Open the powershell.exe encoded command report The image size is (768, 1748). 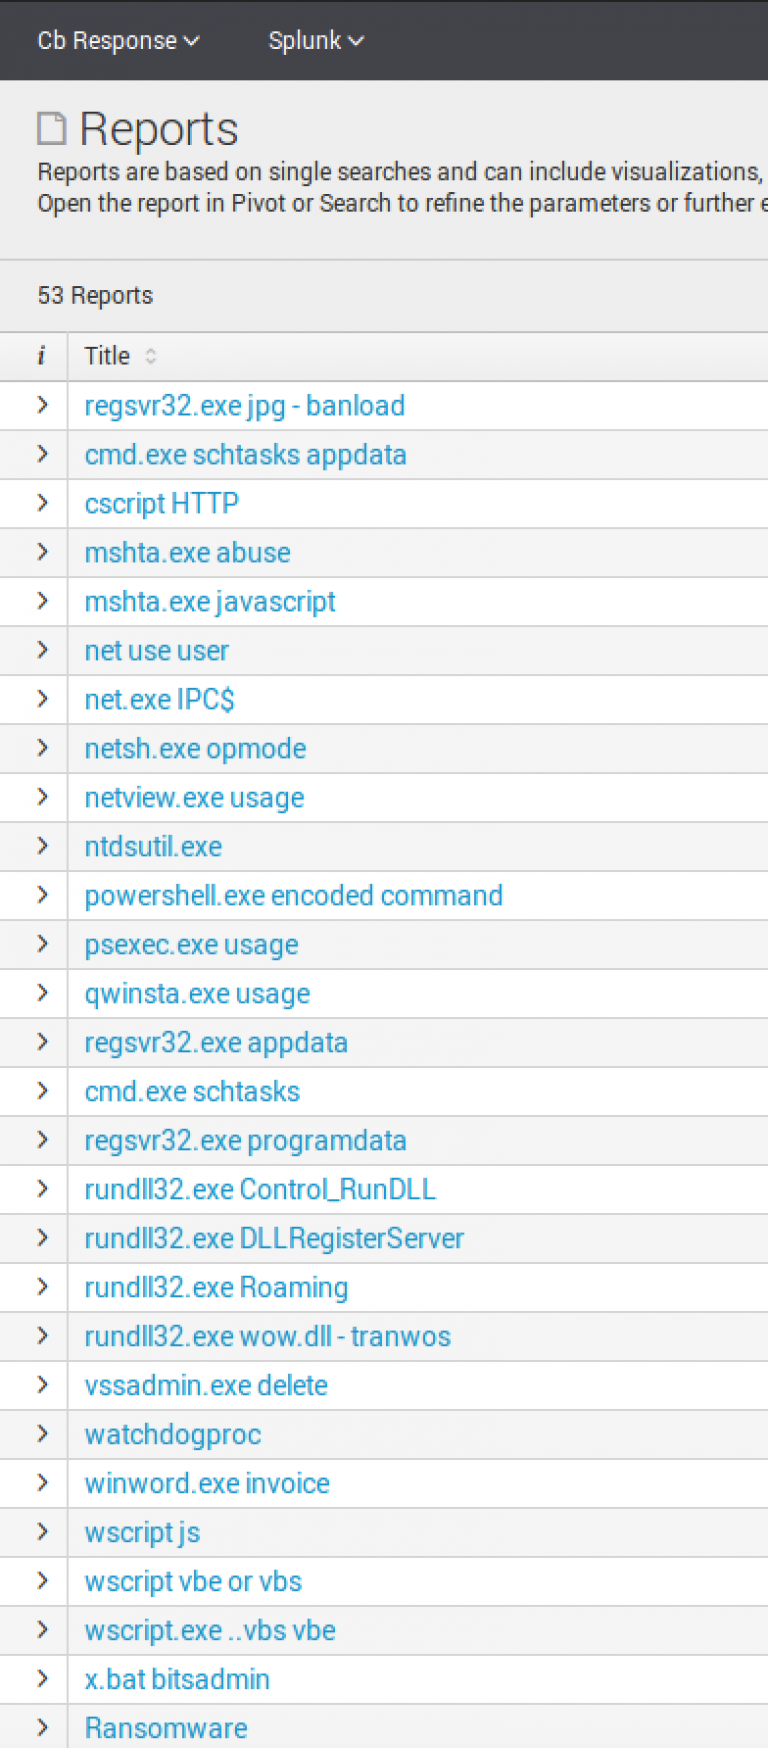293,896
